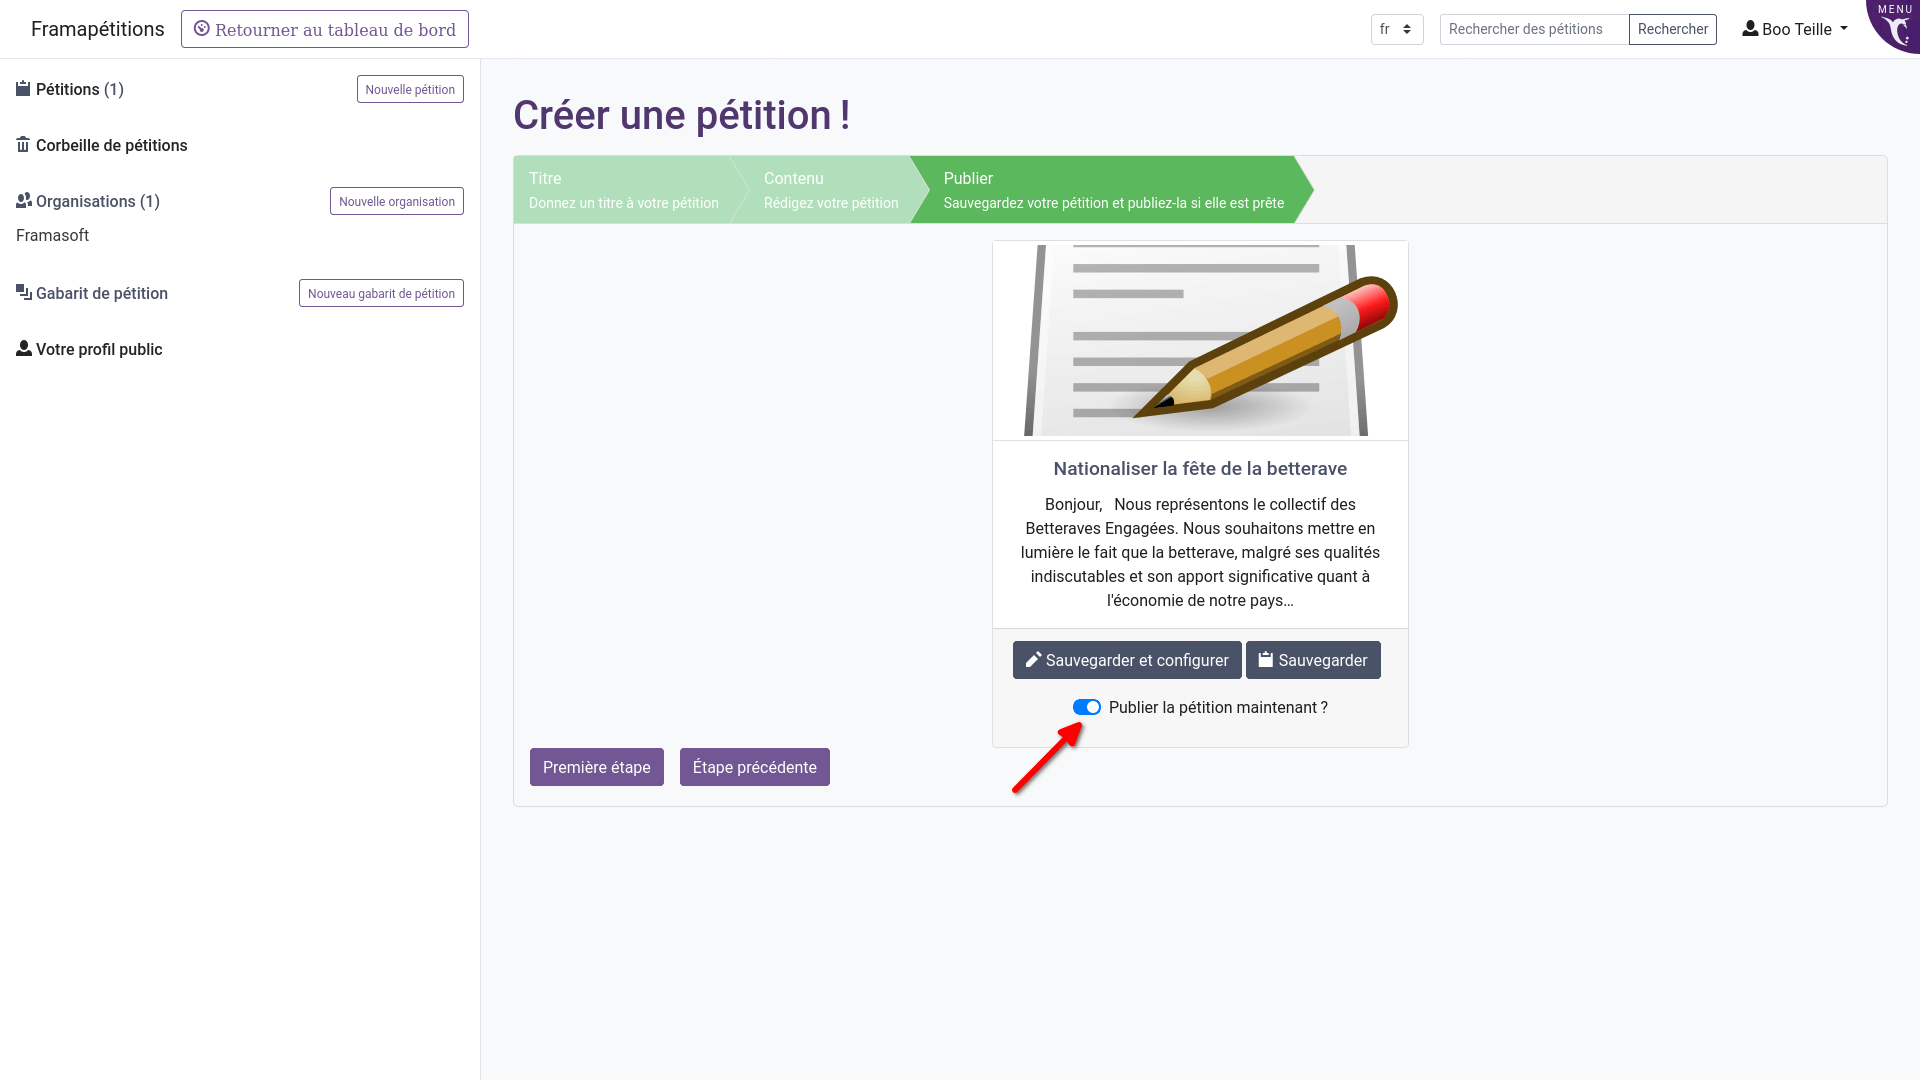
Task: Click the user icon beside Boo Teille
Action: tap(1750, 28)
